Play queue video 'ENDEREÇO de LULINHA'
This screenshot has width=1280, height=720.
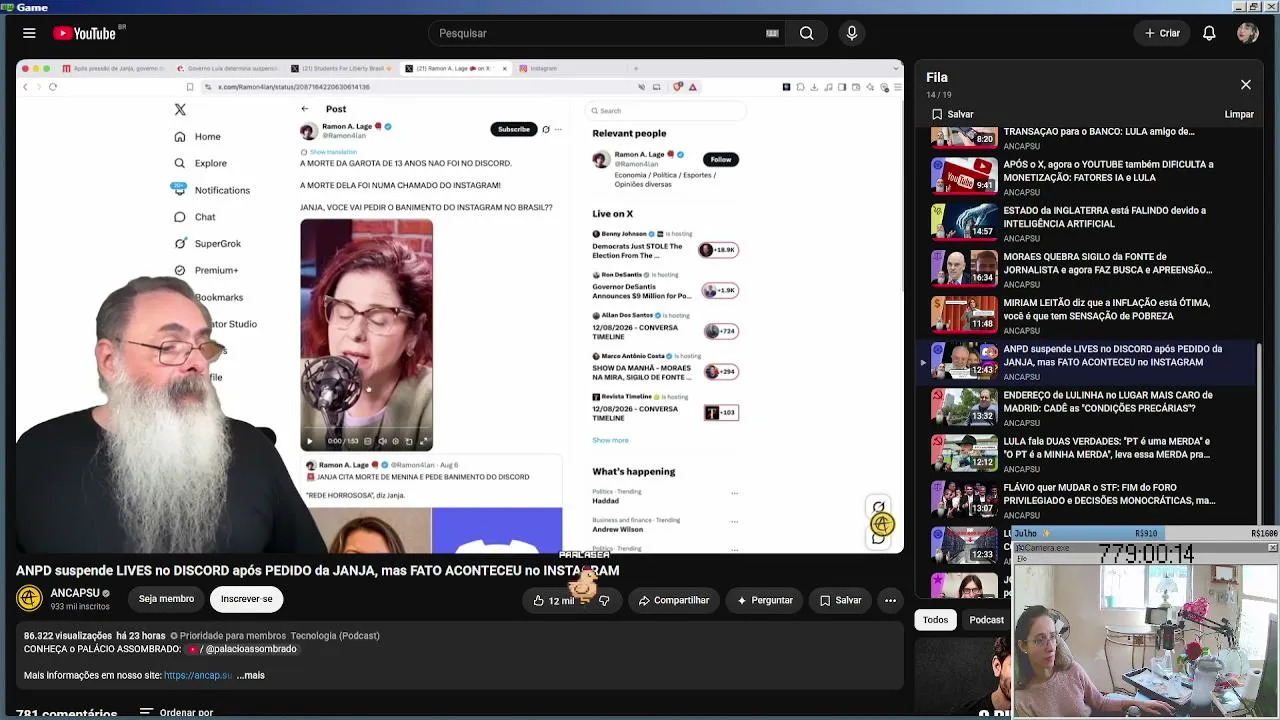click(1090, 407)
